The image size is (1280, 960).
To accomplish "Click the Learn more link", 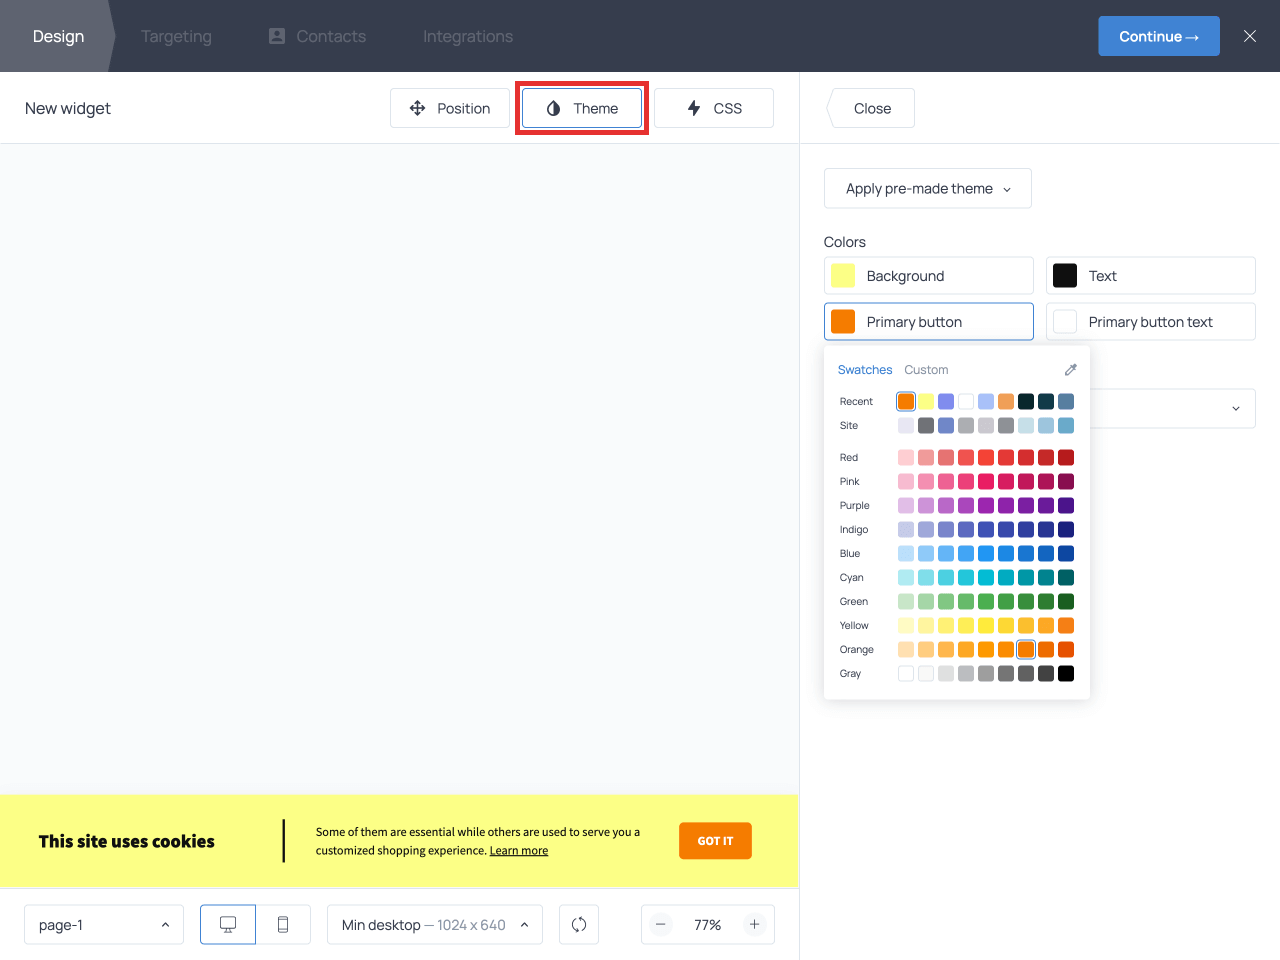I will [518, 851].
